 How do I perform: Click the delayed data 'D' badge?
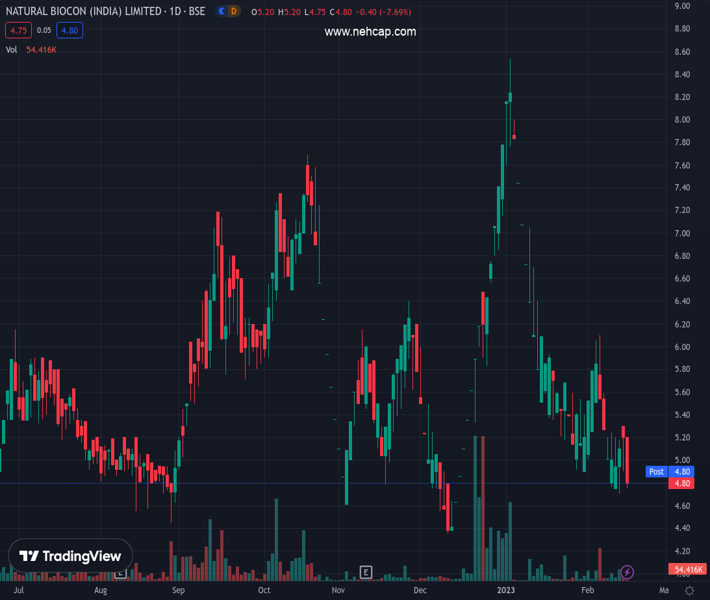[x=233, y=12]
